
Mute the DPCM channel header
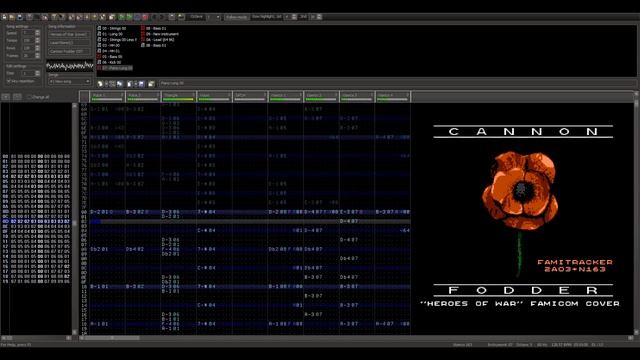(250, 96)
